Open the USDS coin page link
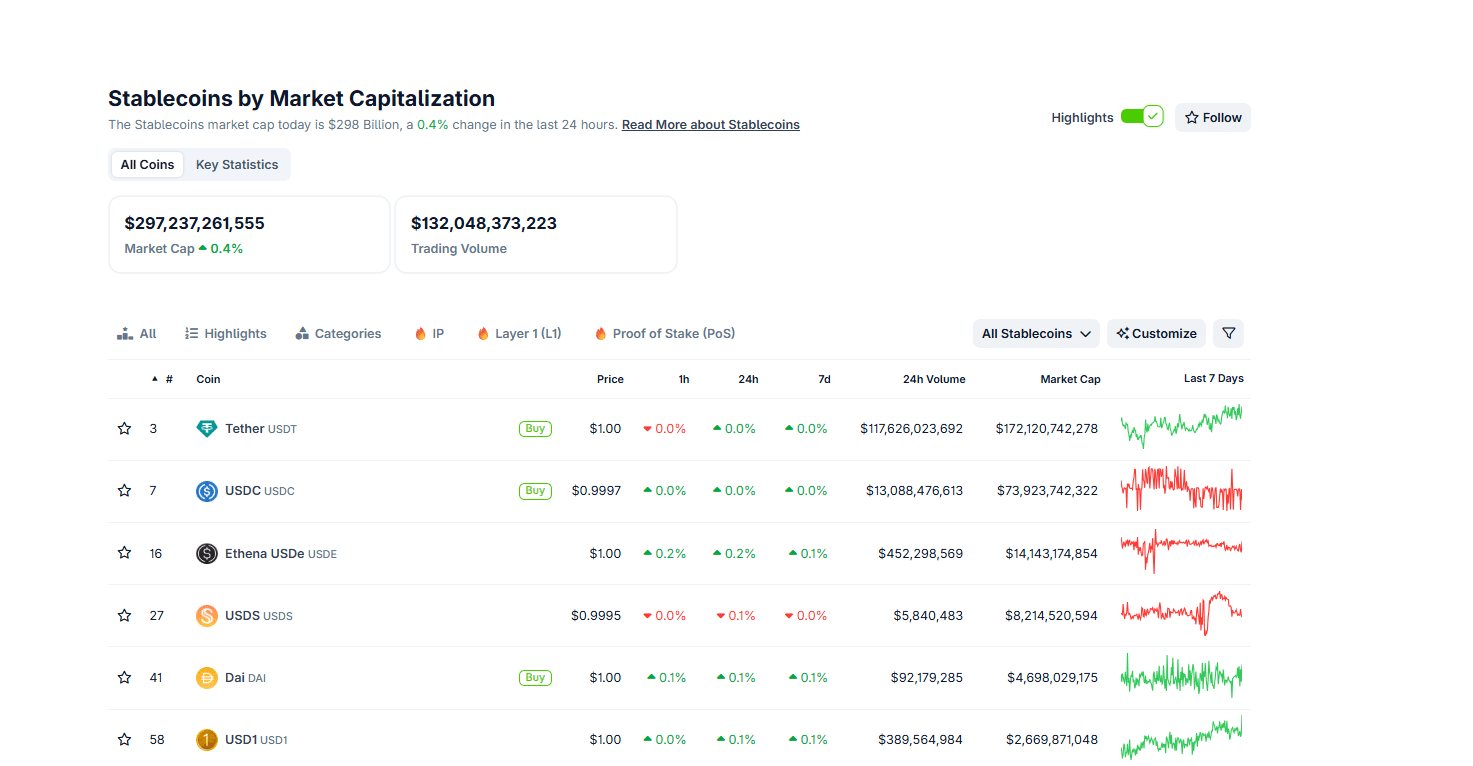This screenshot has width=1473, height=766. point(259,616)
